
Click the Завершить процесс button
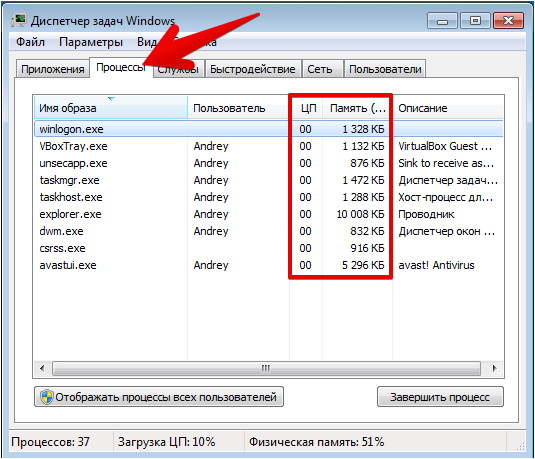pos(440,397)
